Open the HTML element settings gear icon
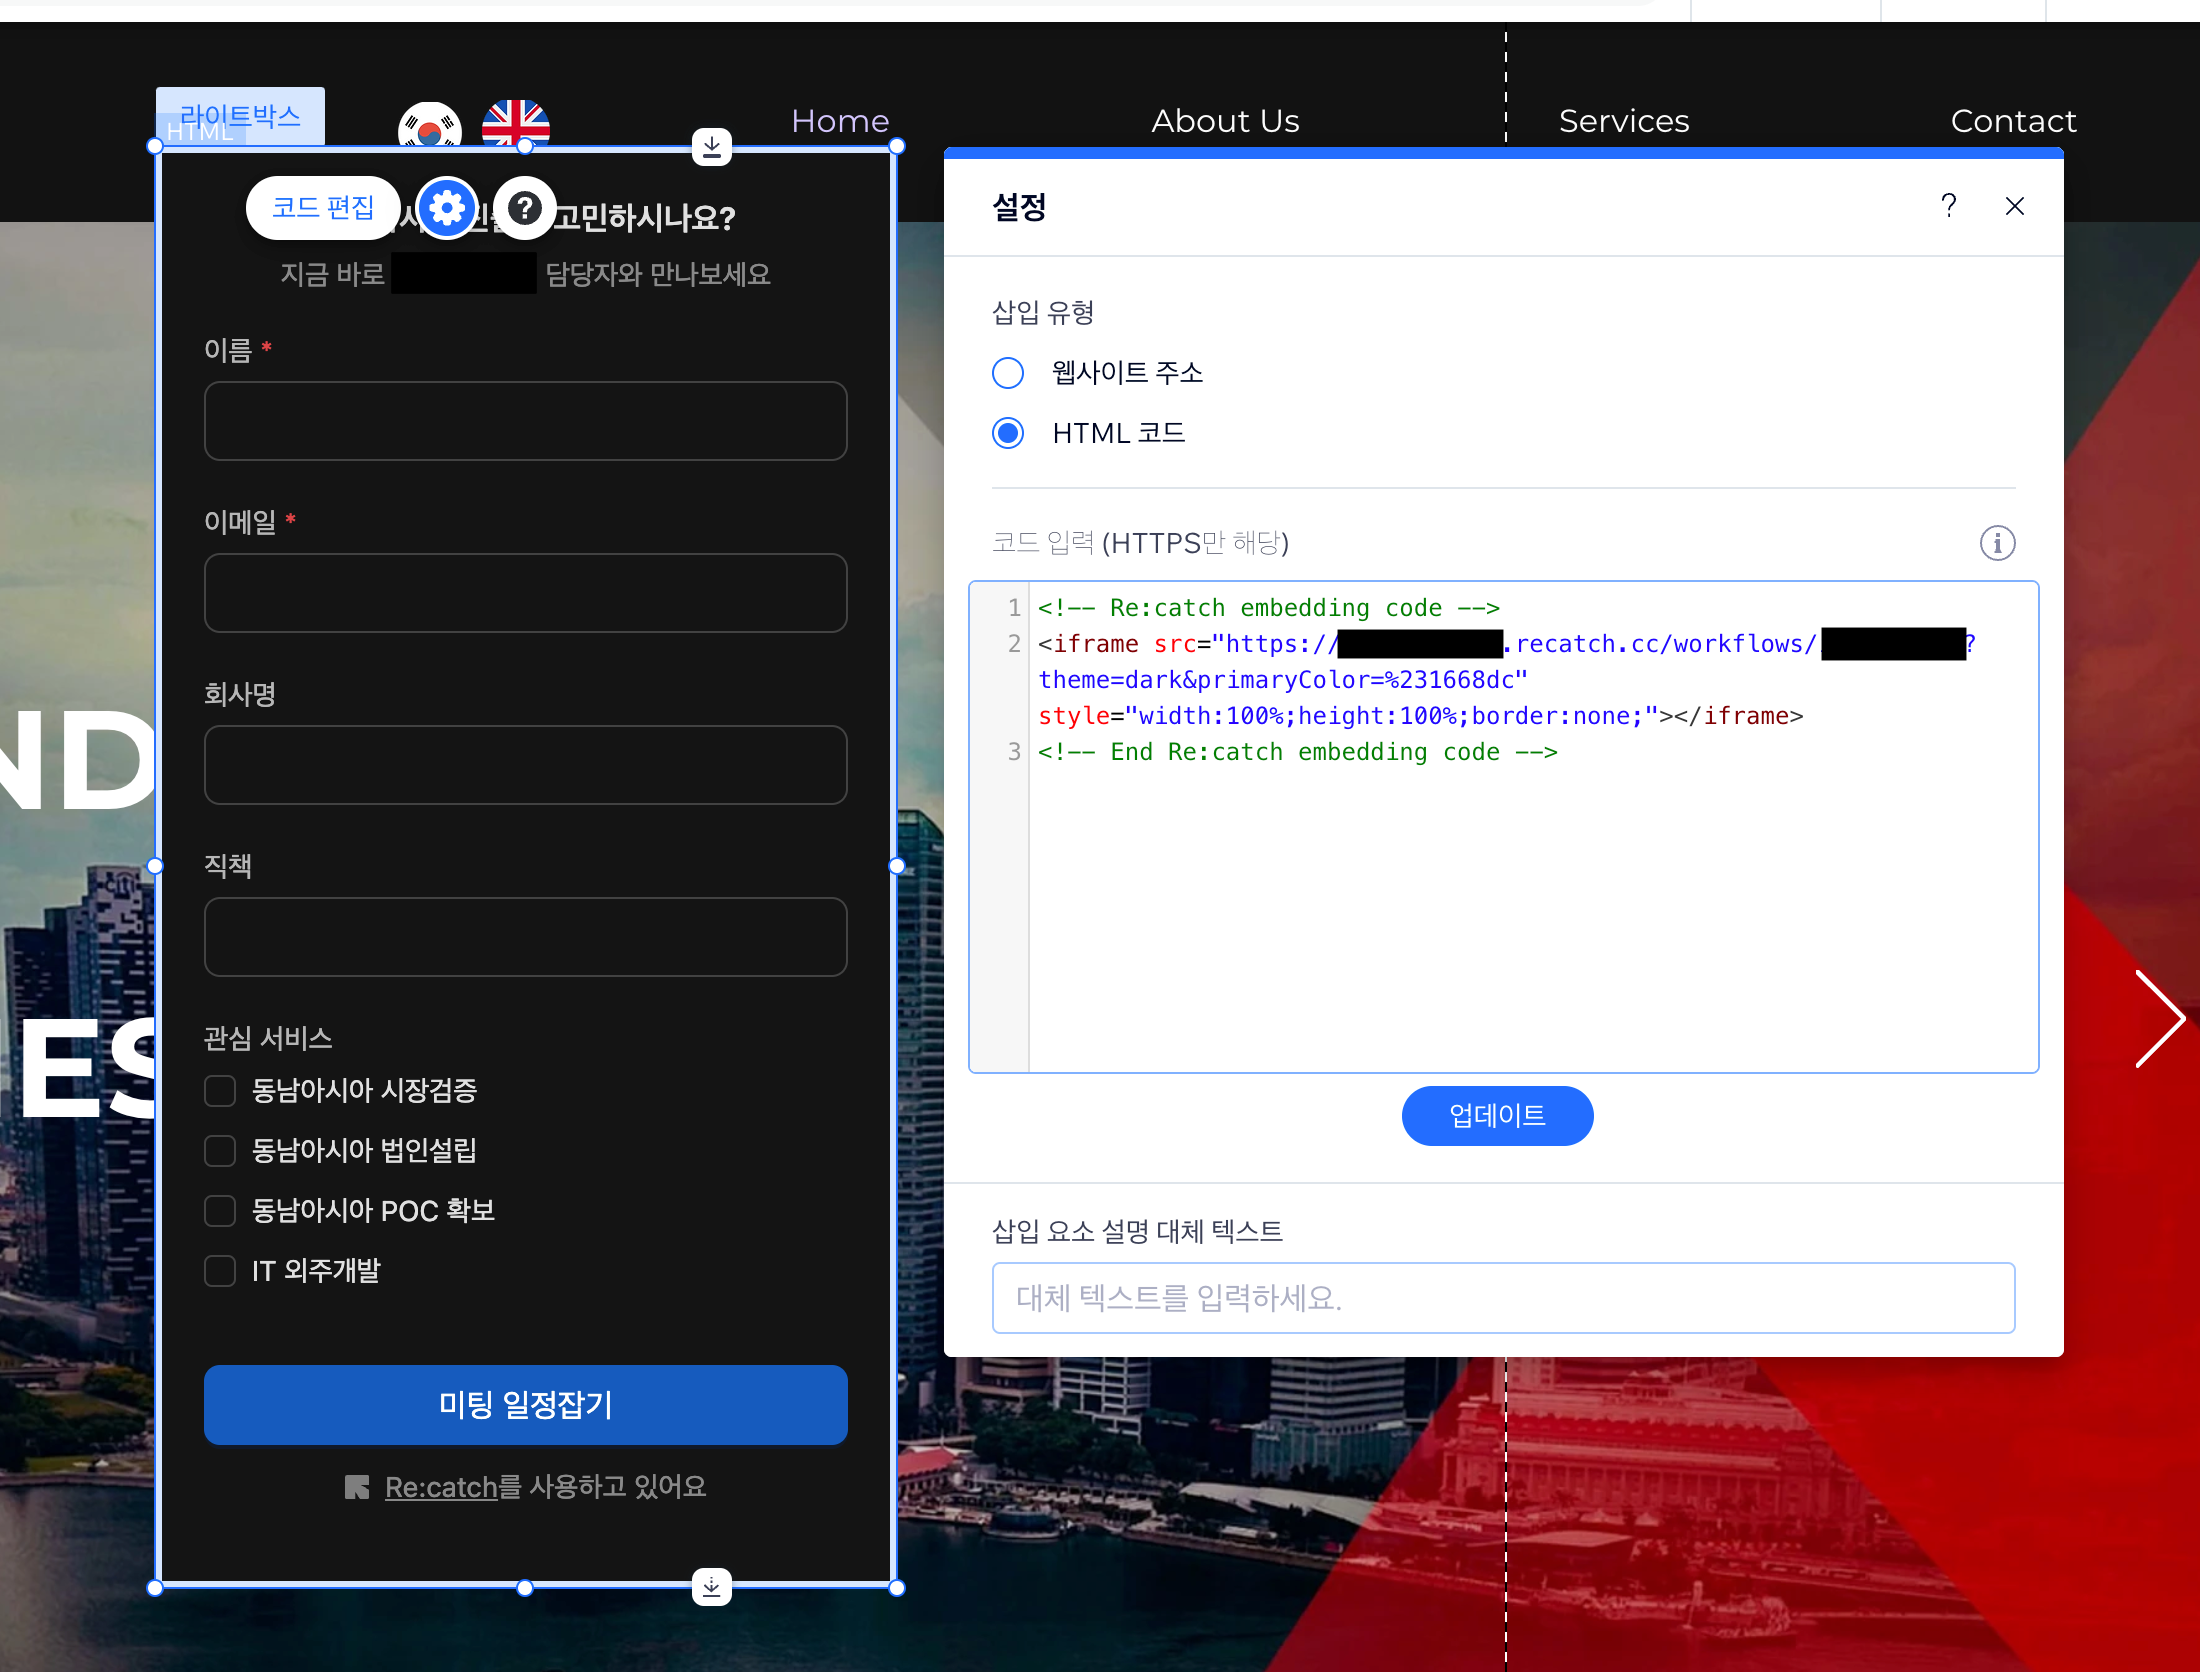Screen dimensions: 2200x1672 446,208
